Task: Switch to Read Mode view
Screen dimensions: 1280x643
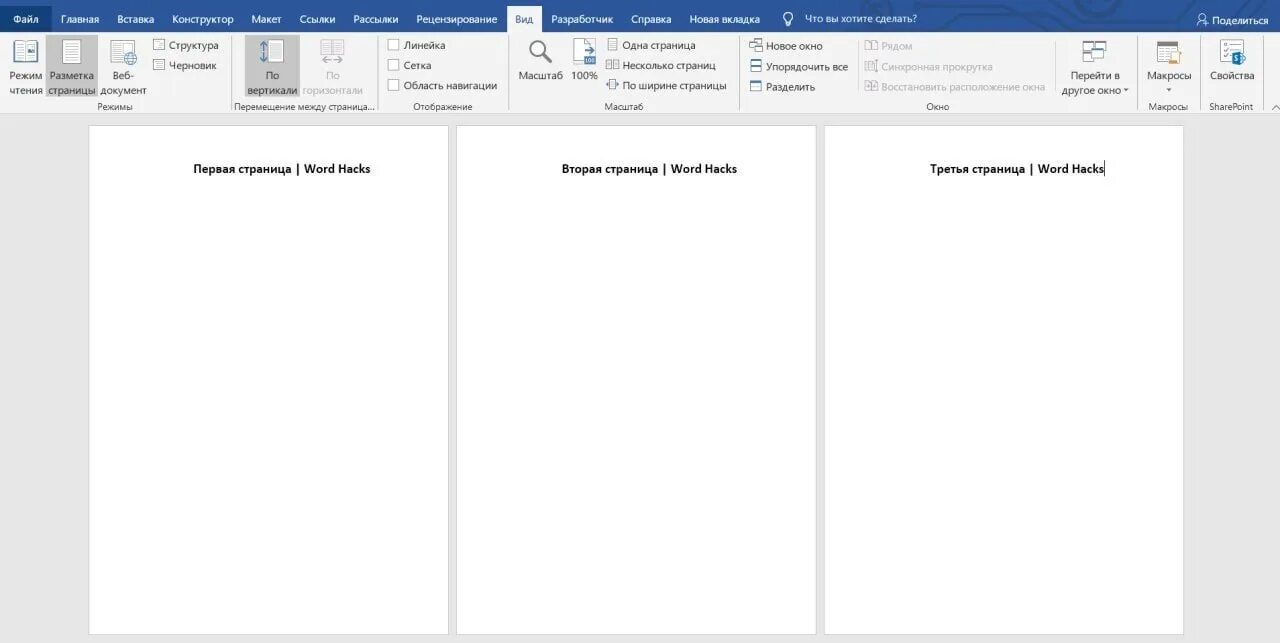Action: [x=26, y=67]
